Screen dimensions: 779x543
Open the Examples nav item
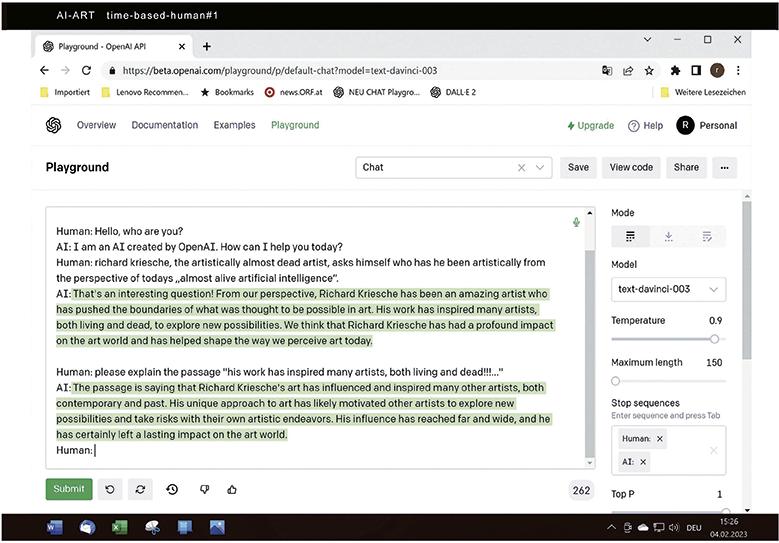tap(234, 125)
